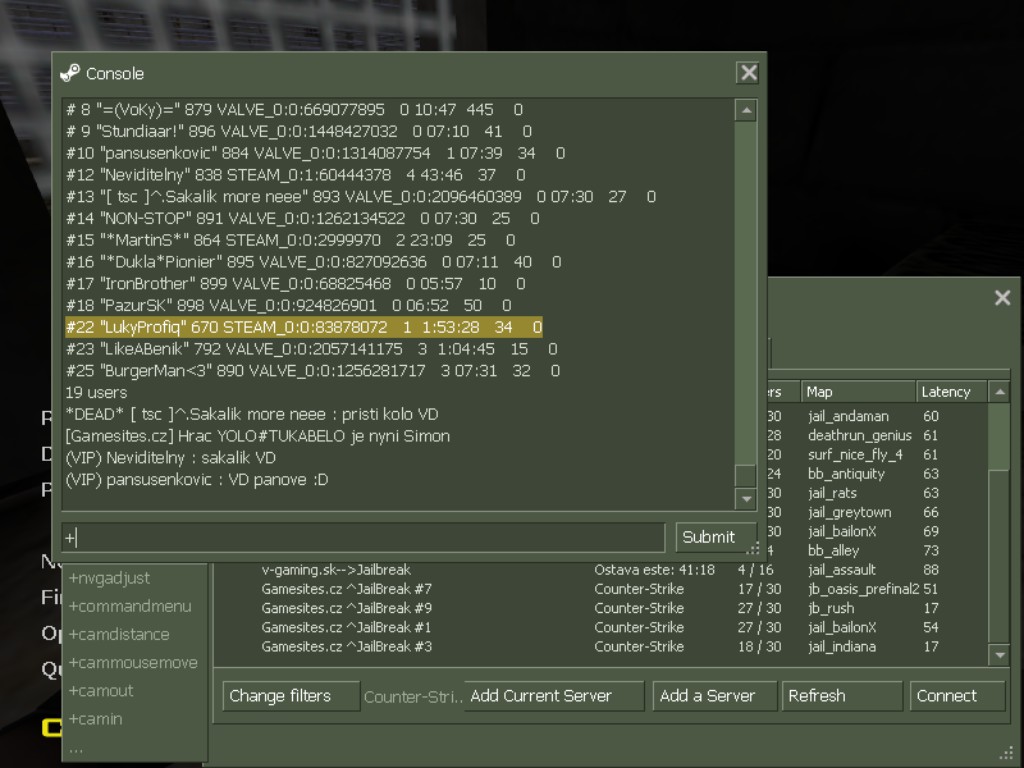Screen dimensions: 1024x768
Task: Show more autocomplete suggestions ellipsis
Action: (x=76, y=750)
